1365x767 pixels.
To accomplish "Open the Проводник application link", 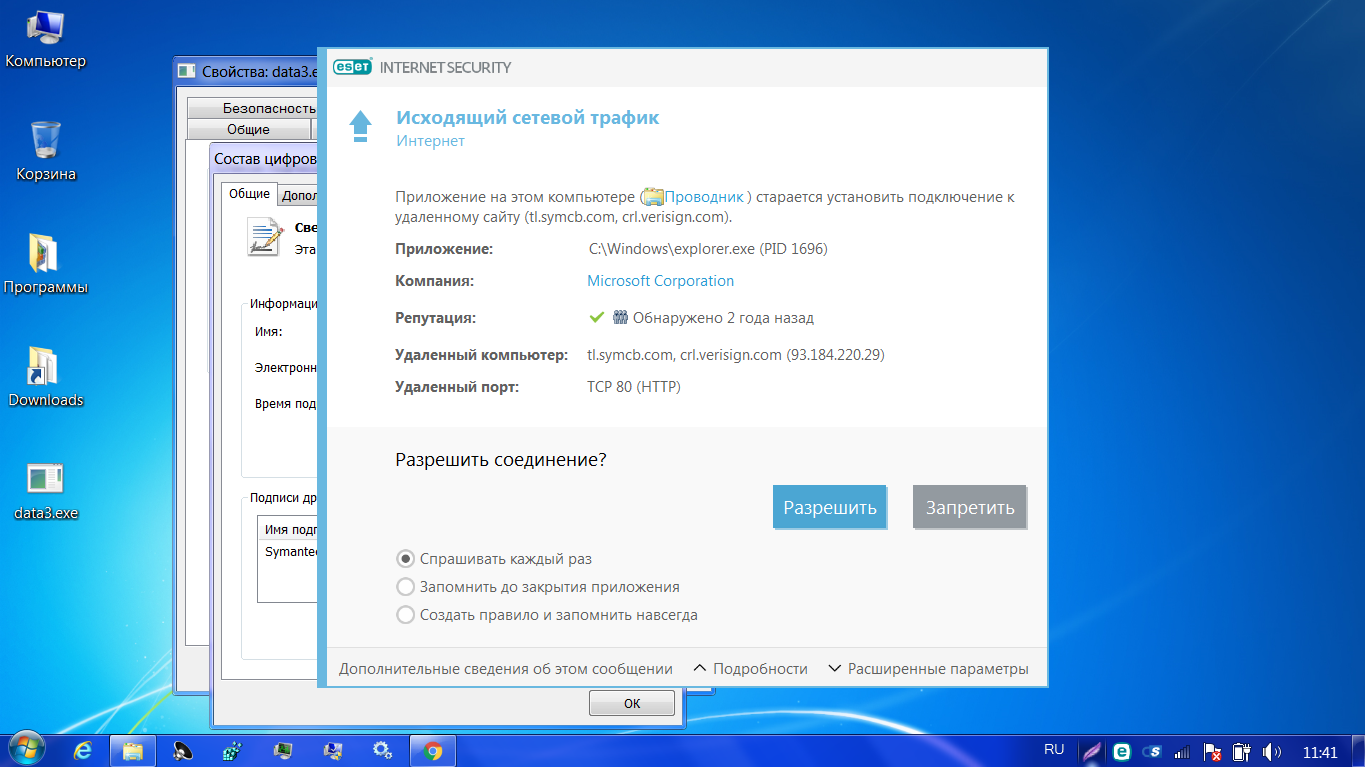I will (705, 197).
